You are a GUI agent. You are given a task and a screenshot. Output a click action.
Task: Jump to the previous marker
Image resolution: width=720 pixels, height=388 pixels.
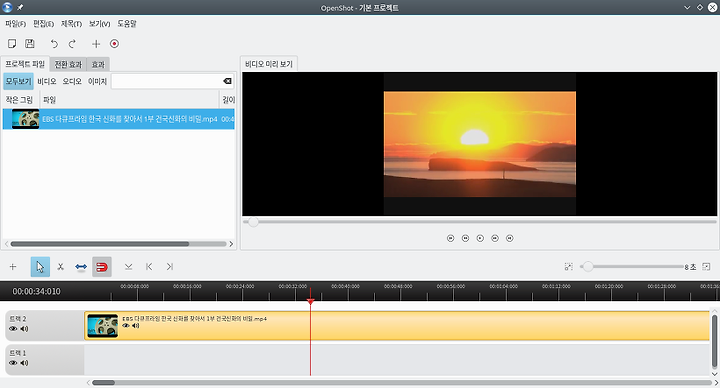click(149, 267)
